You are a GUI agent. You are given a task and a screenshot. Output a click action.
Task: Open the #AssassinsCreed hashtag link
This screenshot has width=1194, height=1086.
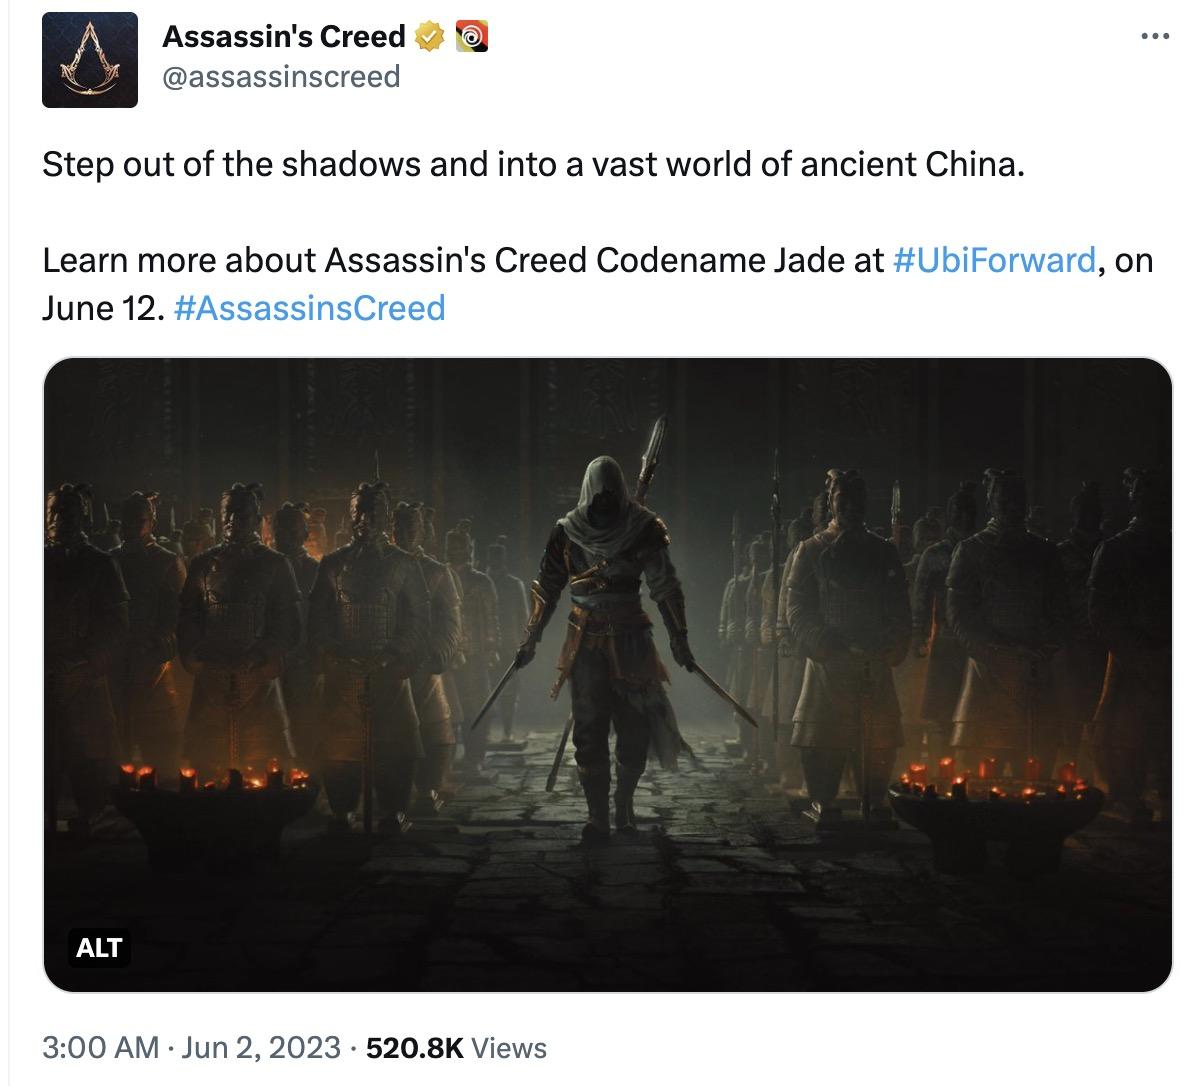tap(309, 307)
